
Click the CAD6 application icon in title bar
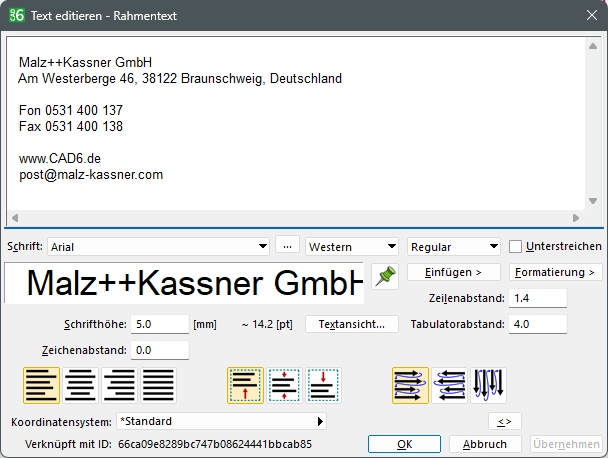(17, 16)
